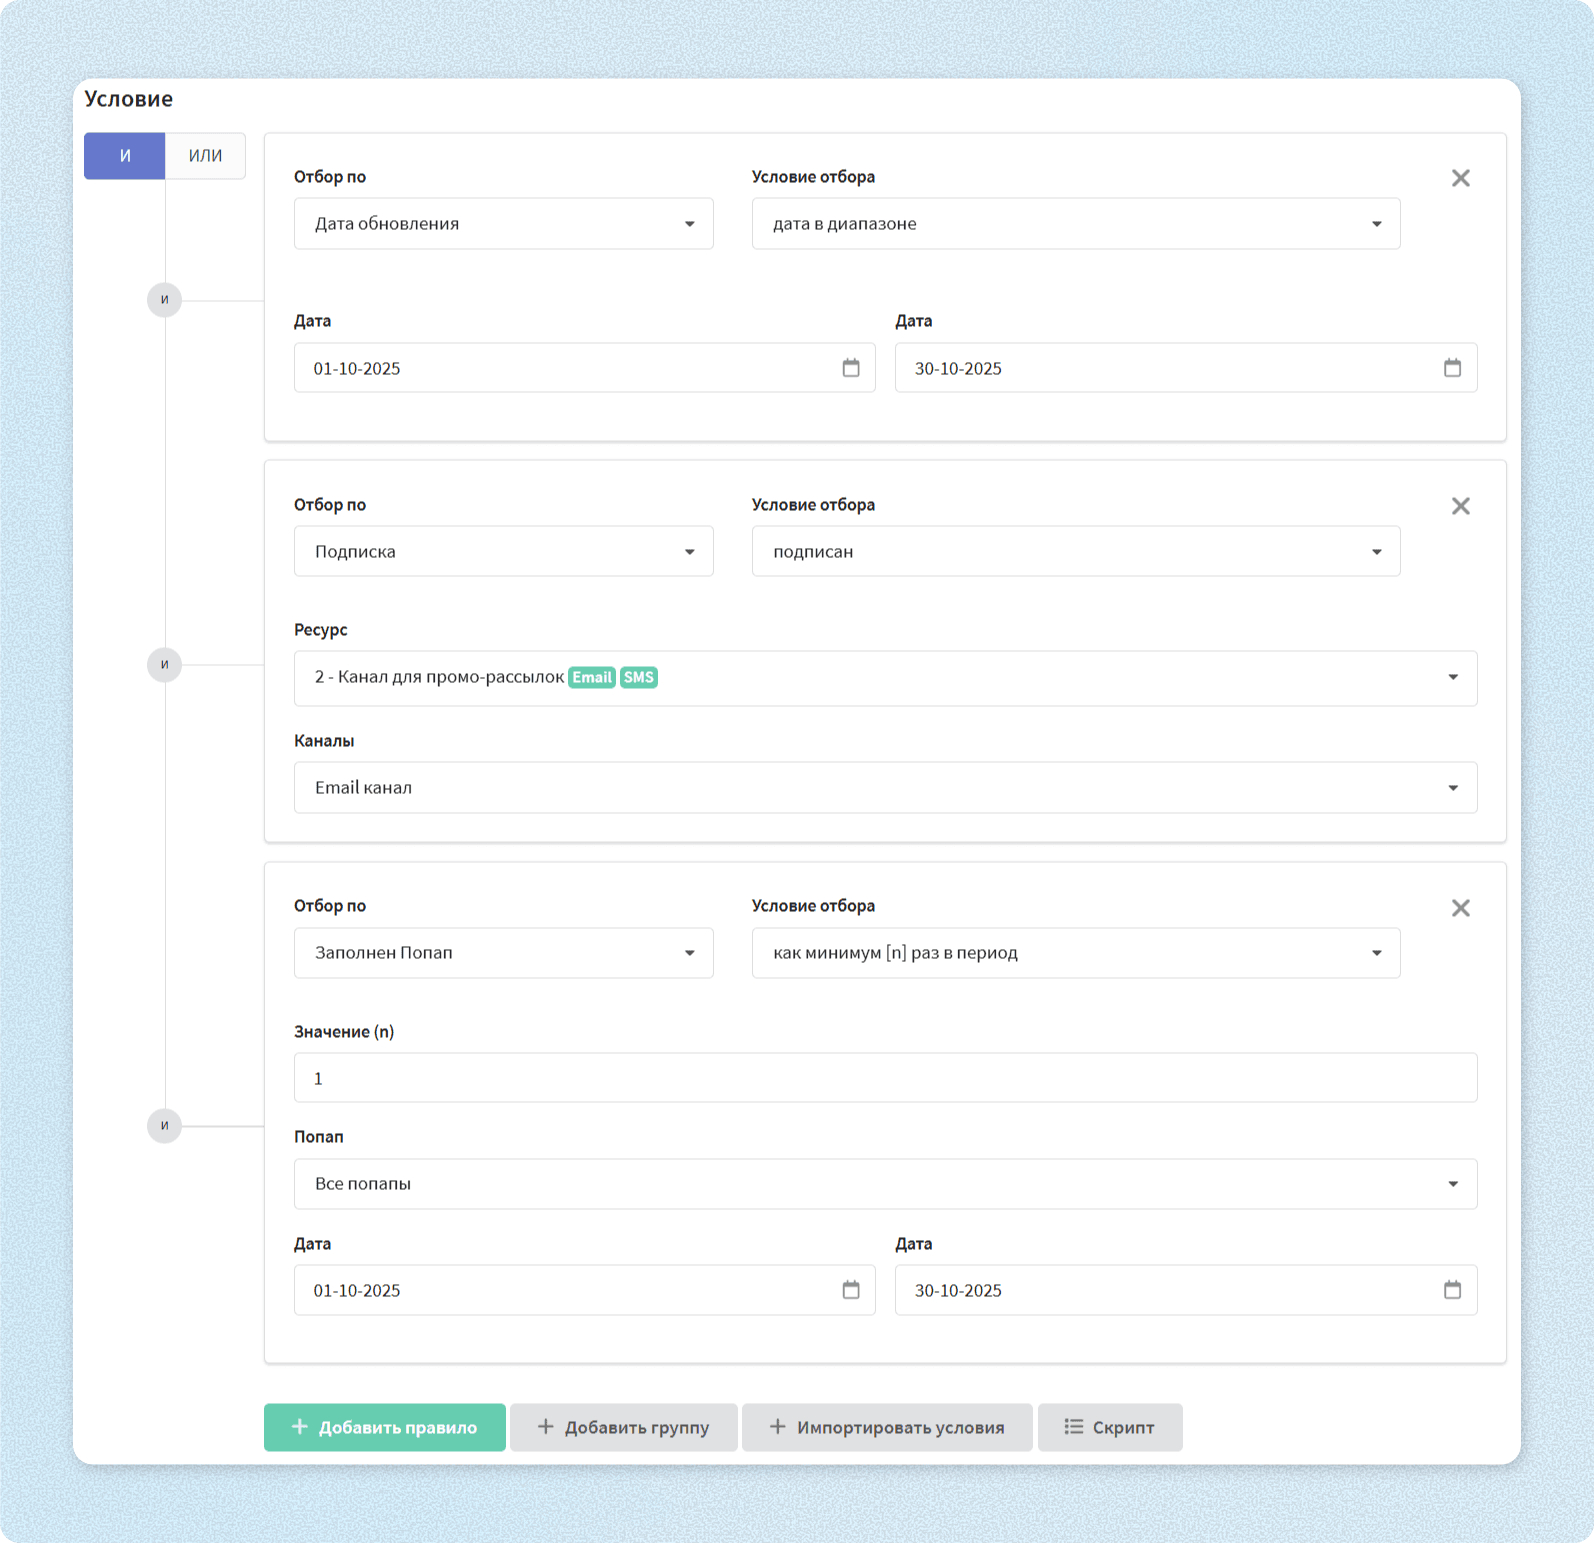Switch group logic to ИЛИ
The height and width of the screenshot is (1543, 1594).
(205, 156)
